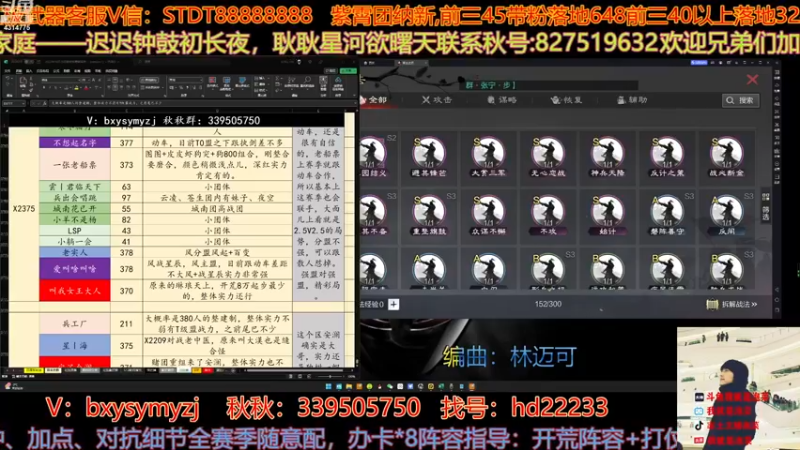Select the 城南花已开 cell

(74, 209)
